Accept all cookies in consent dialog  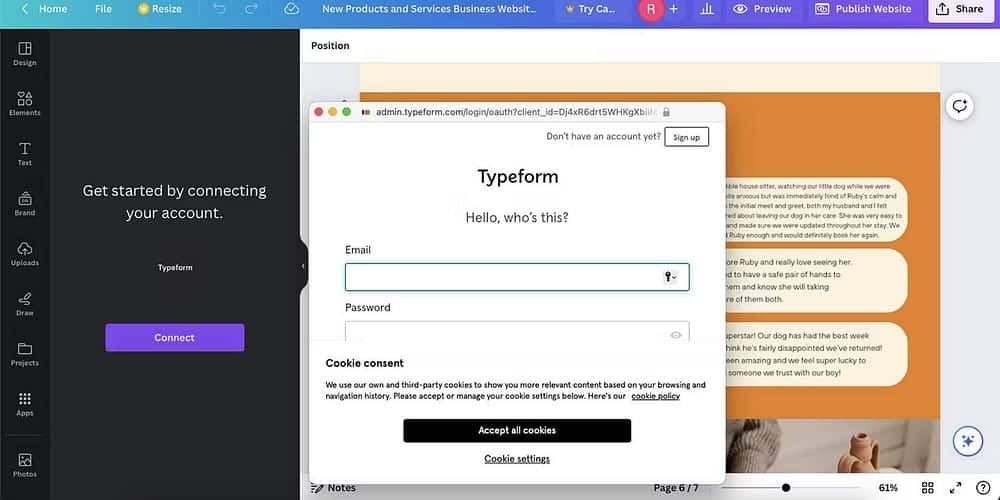(517, 430)
